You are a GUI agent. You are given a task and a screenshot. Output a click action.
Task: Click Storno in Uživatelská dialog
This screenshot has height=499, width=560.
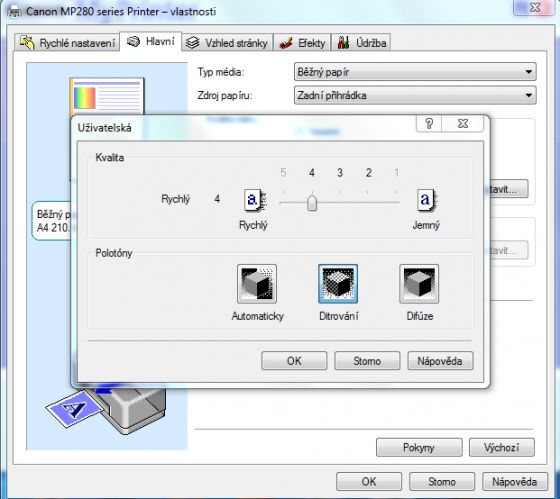(367, 361)
